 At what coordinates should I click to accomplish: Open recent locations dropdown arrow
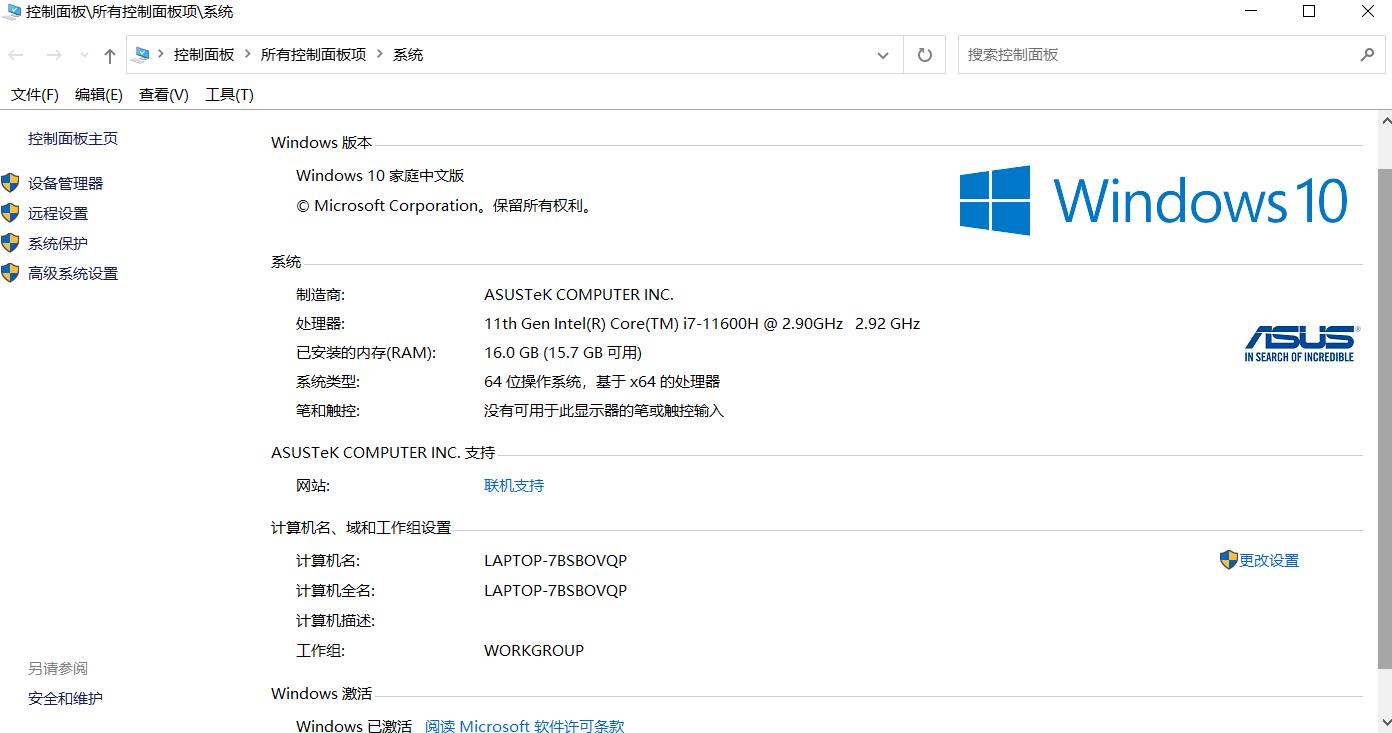tap(84, 56)
